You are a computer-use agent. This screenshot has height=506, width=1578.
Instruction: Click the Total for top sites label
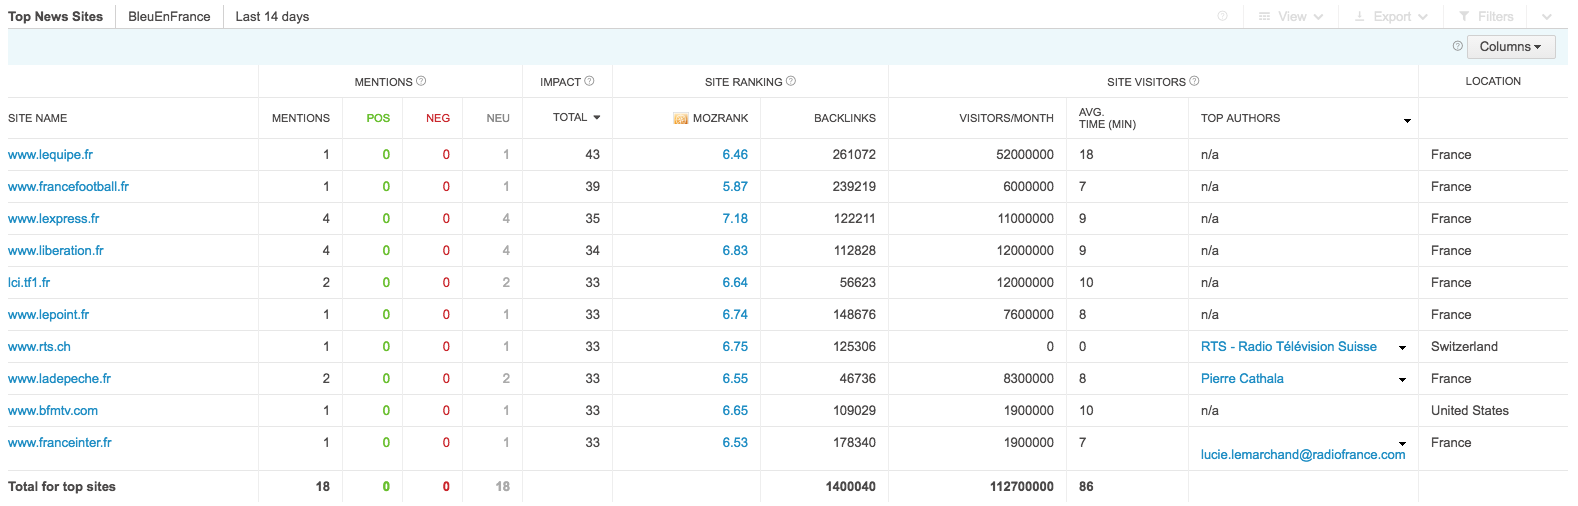(x=62, y=486)
